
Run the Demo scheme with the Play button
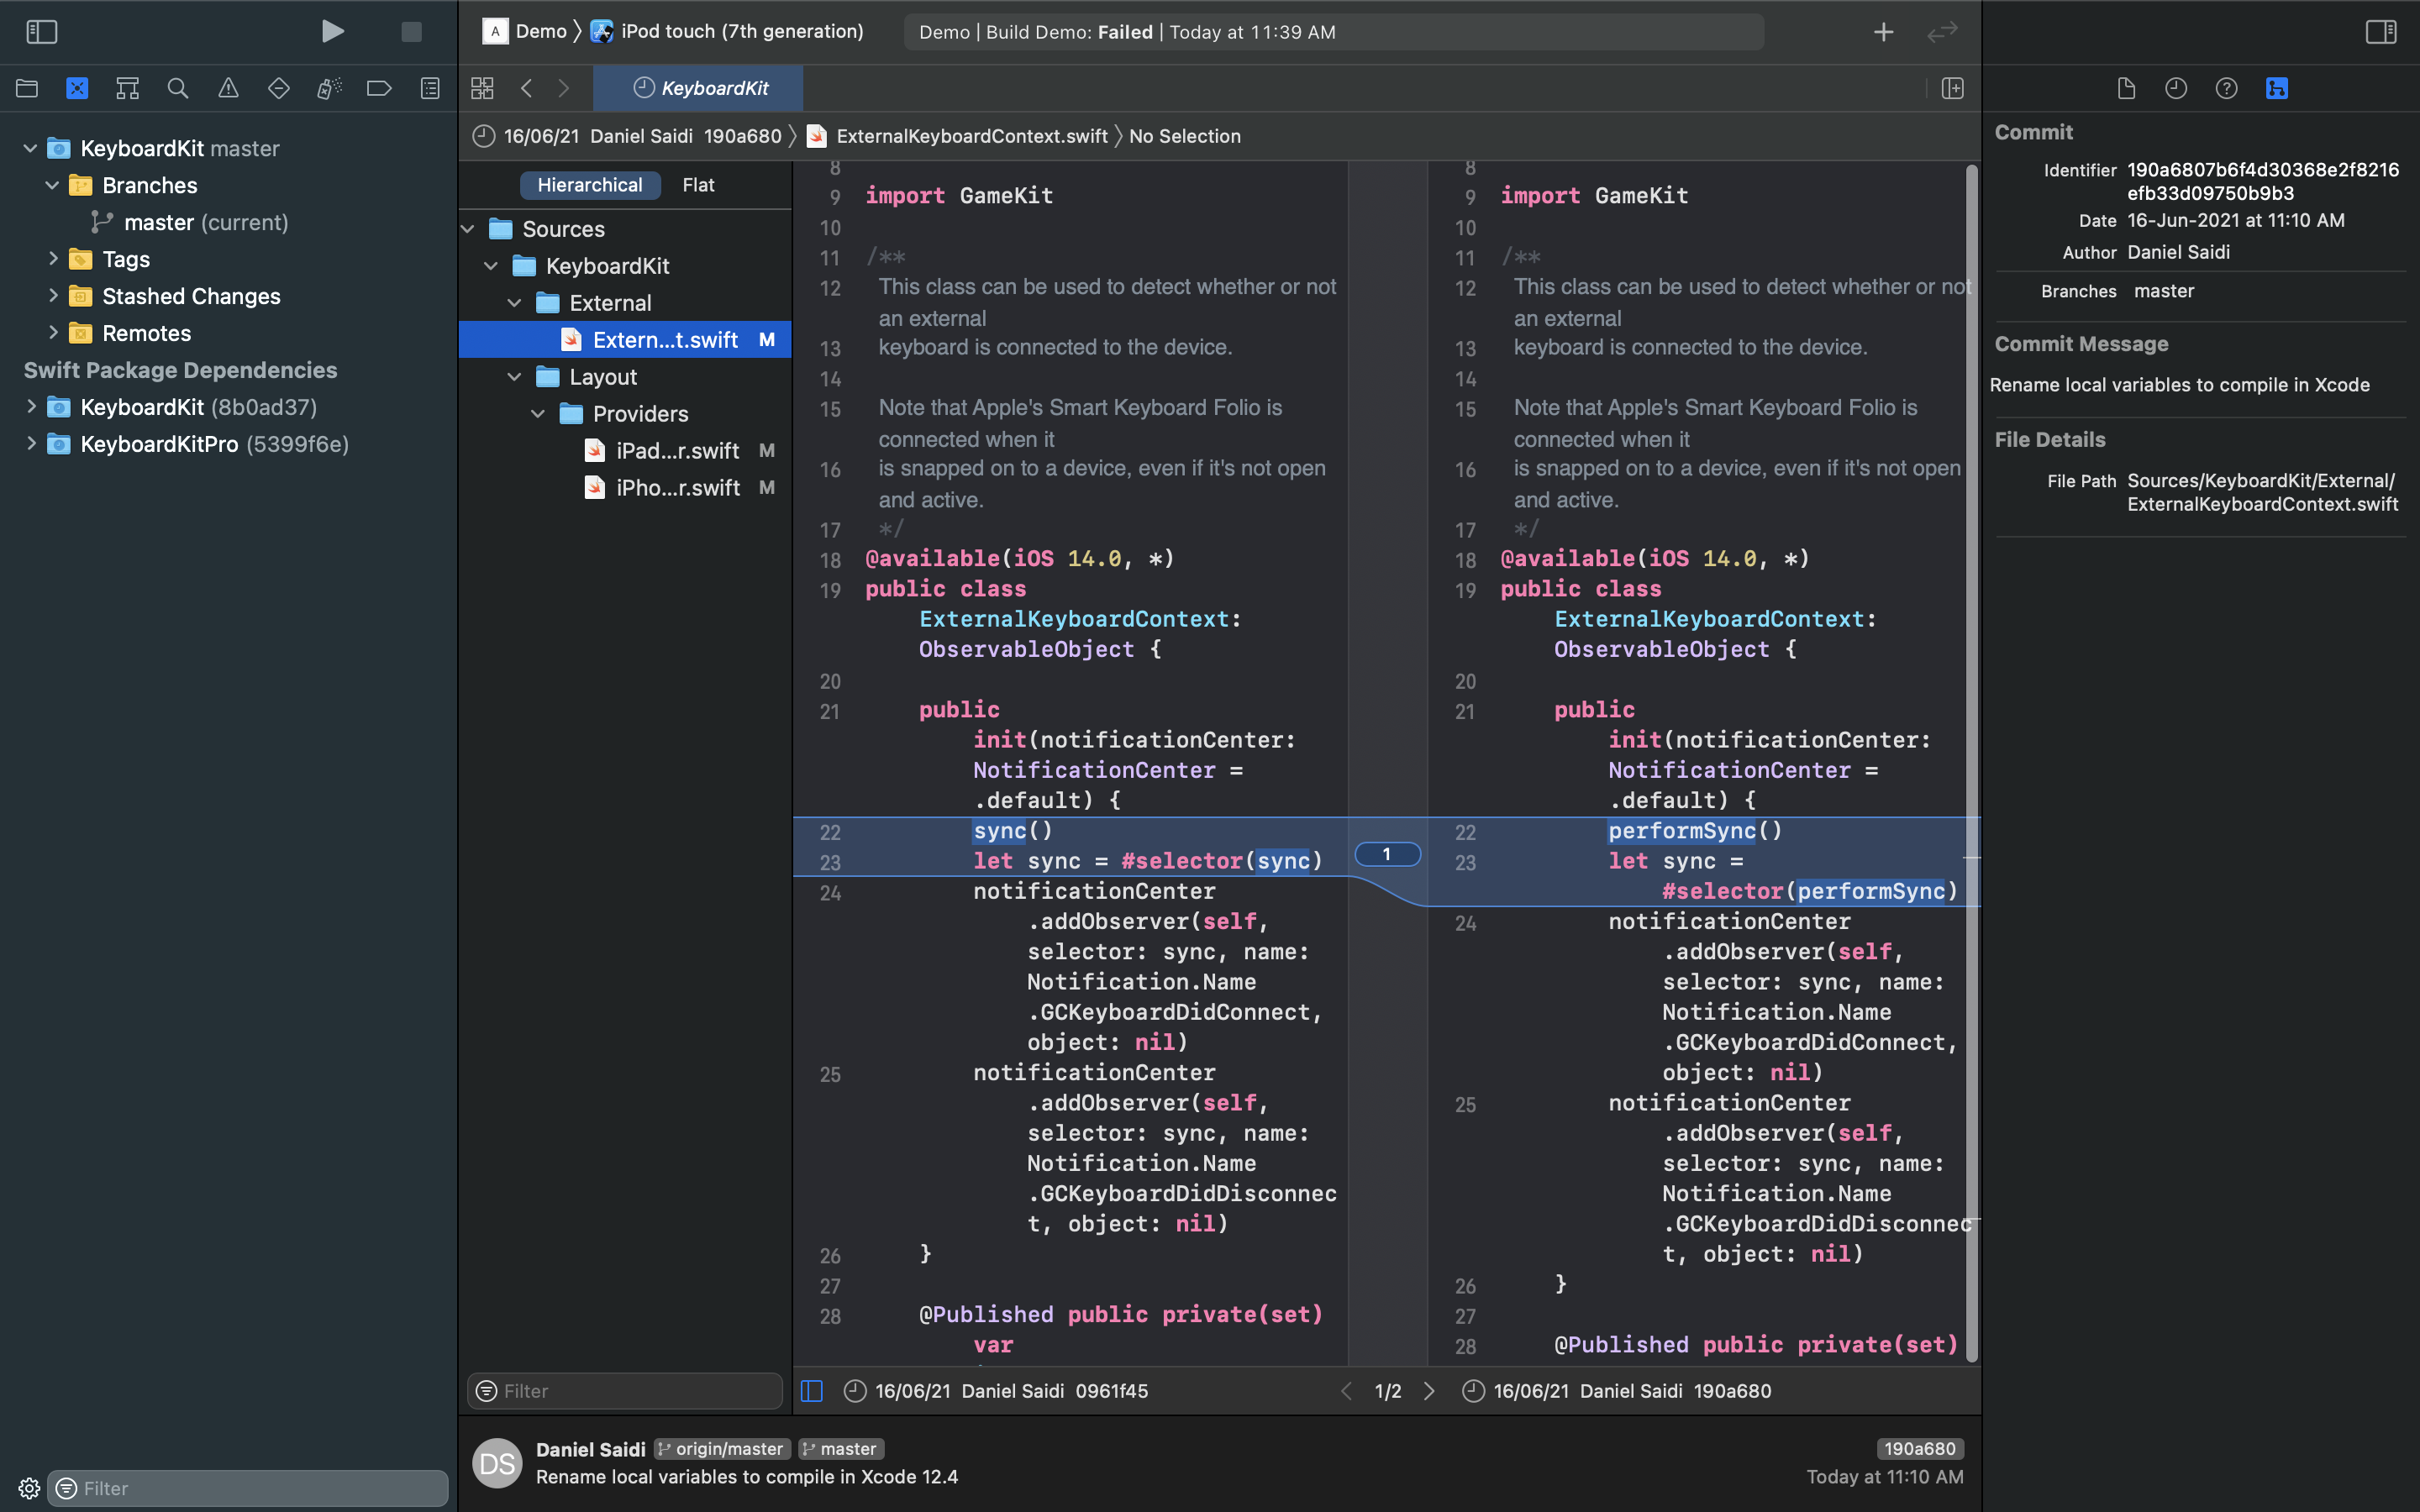332,31
